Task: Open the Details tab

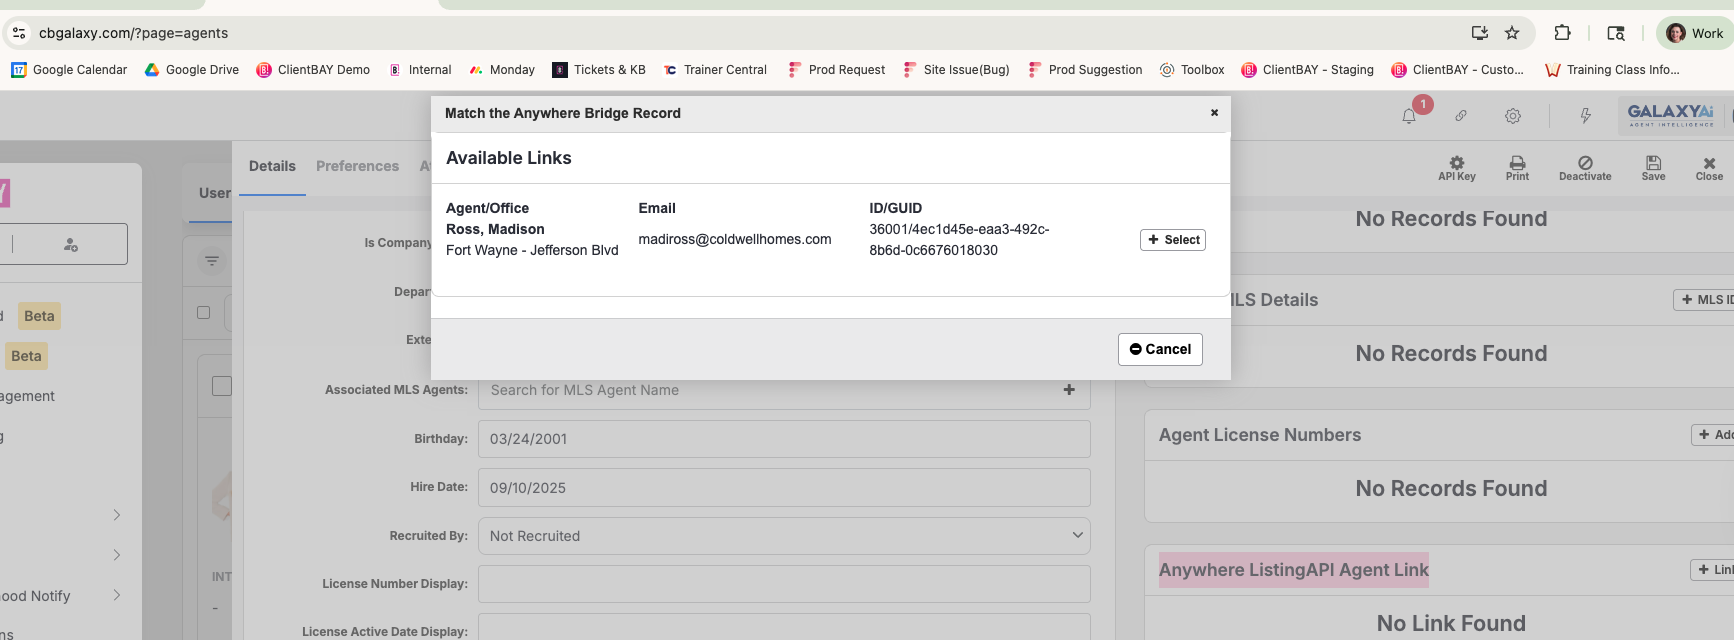Action: (x=272, y=166)
